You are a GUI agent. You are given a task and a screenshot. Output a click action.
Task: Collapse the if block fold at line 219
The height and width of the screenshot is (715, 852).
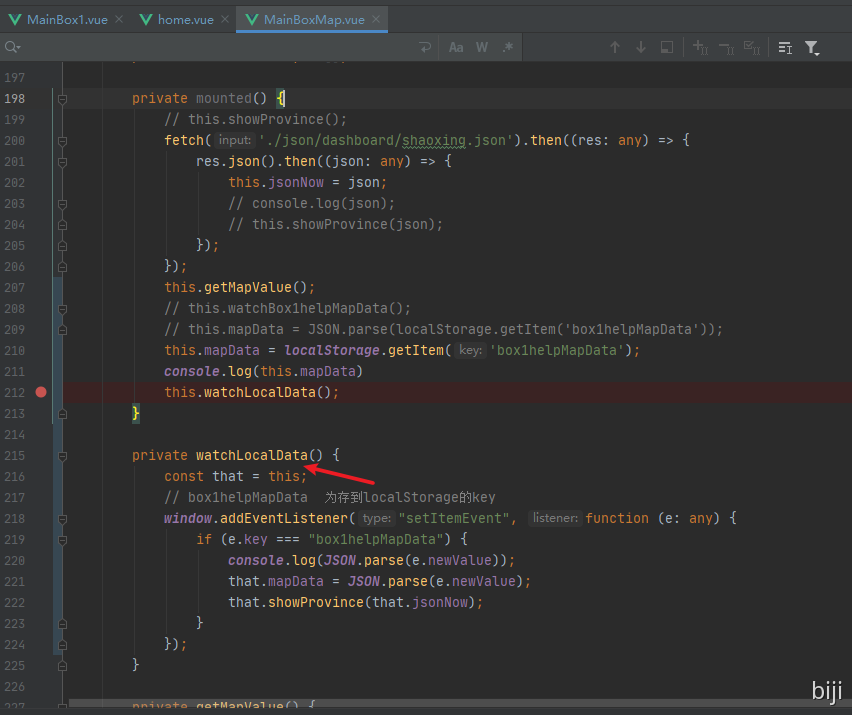pyautogui.click(x=62, y=541)
